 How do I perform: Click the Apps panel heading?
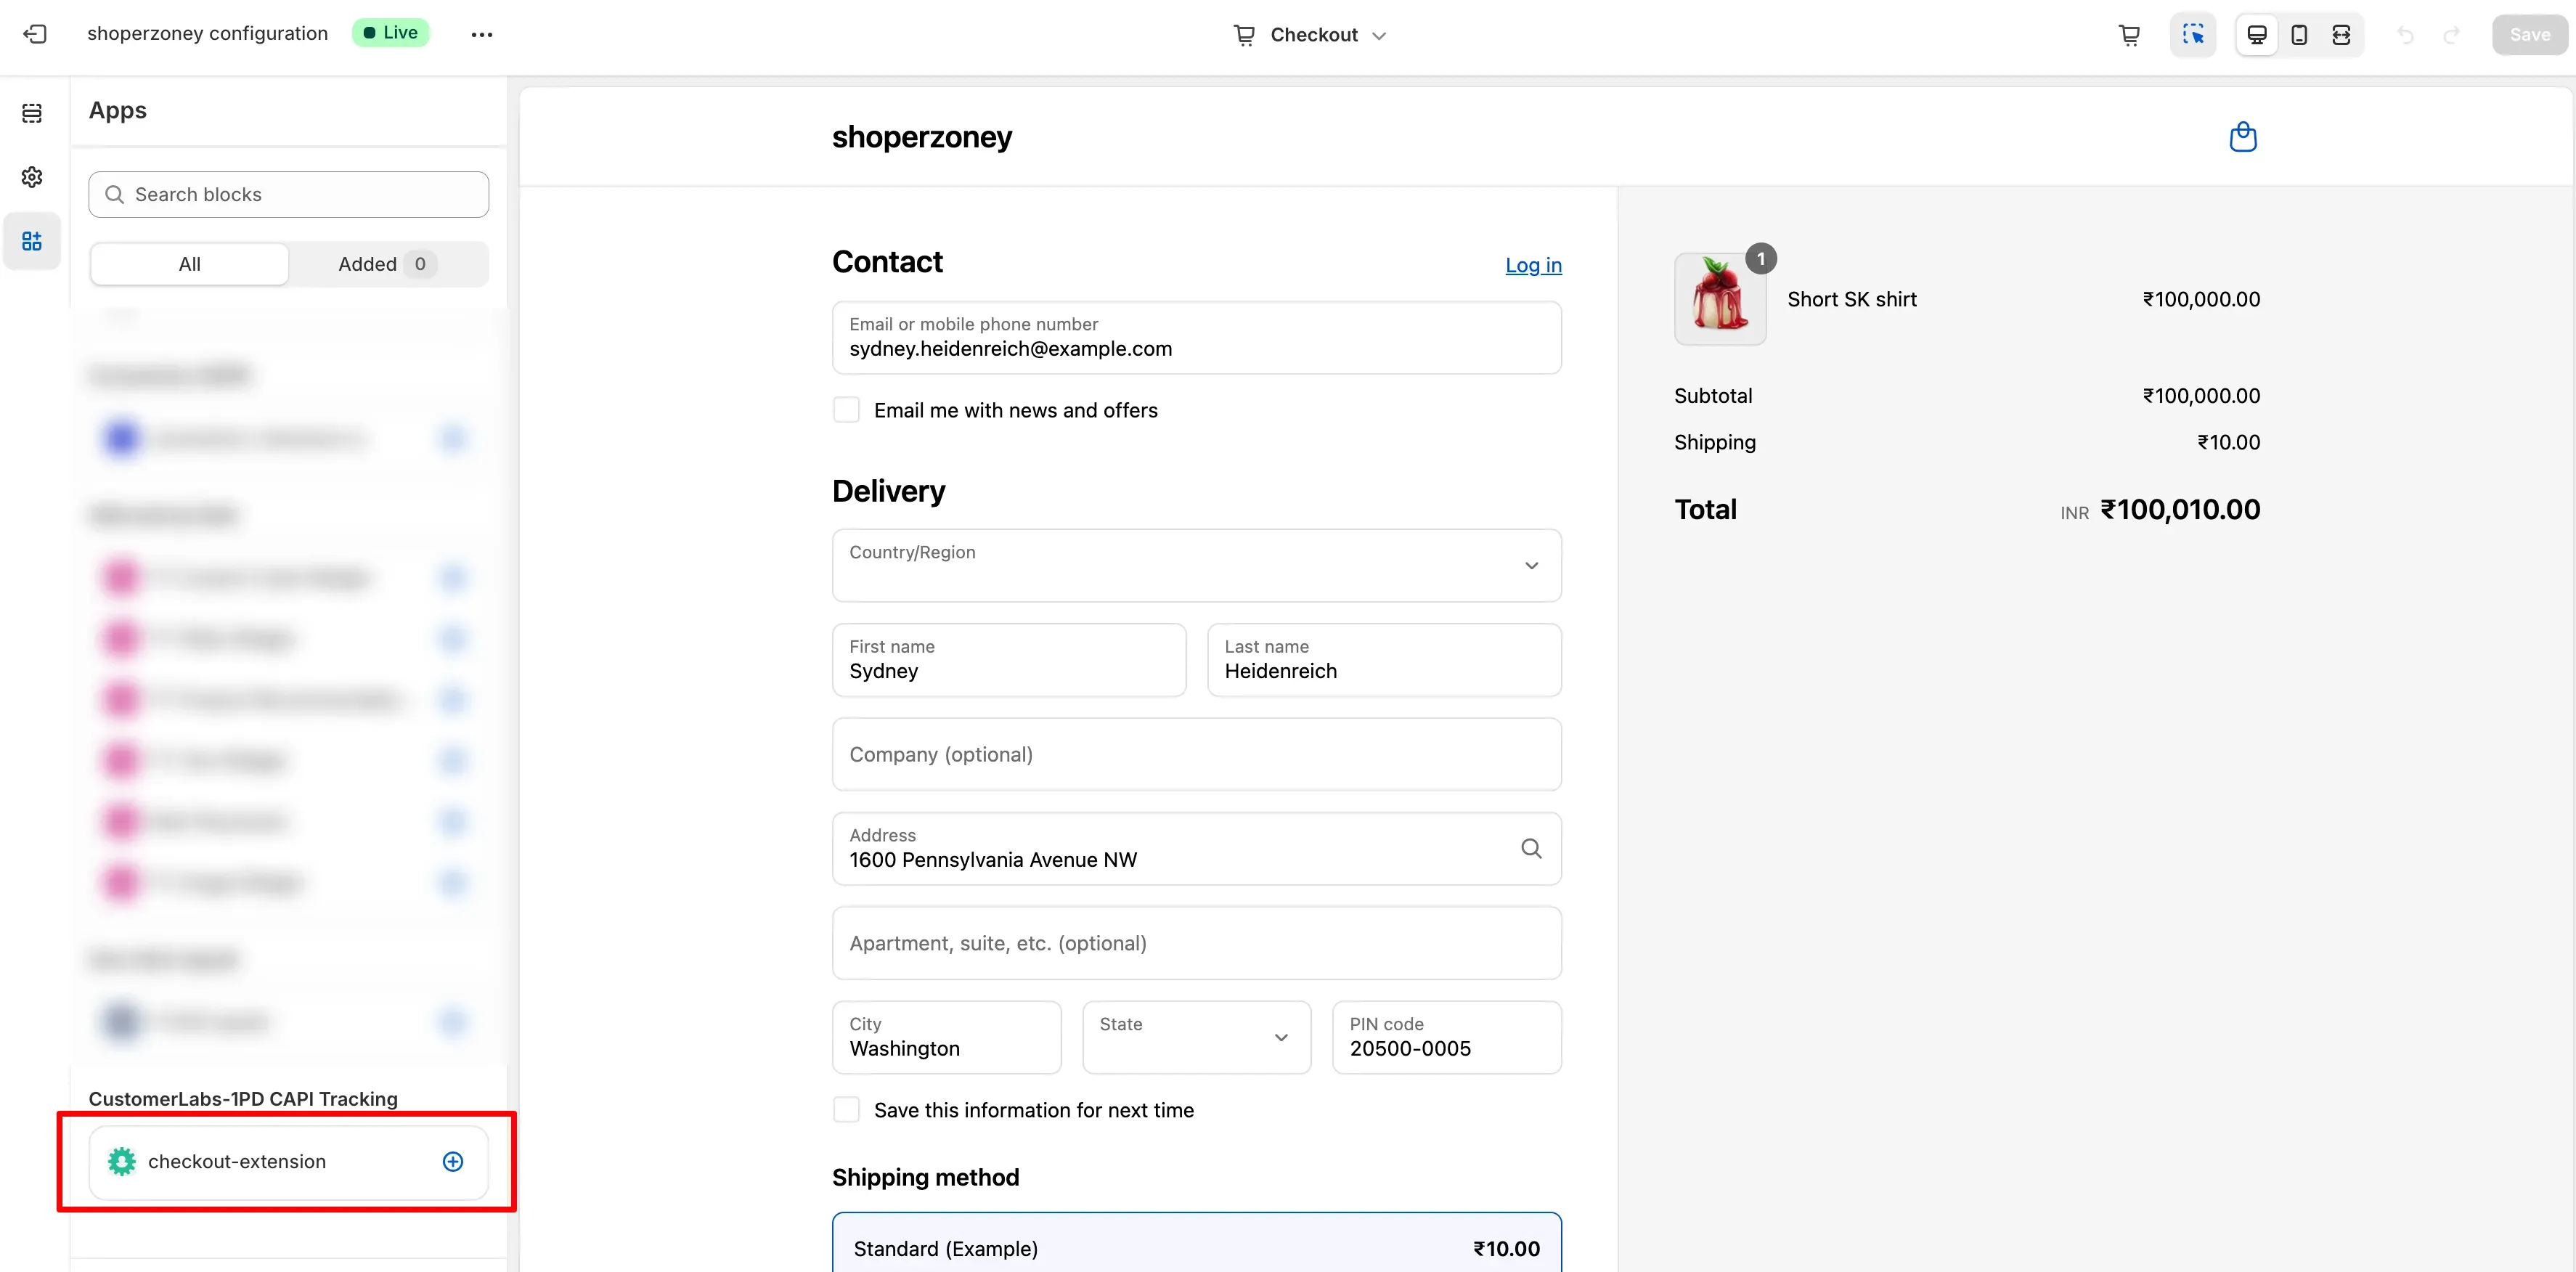coord(117,110)
